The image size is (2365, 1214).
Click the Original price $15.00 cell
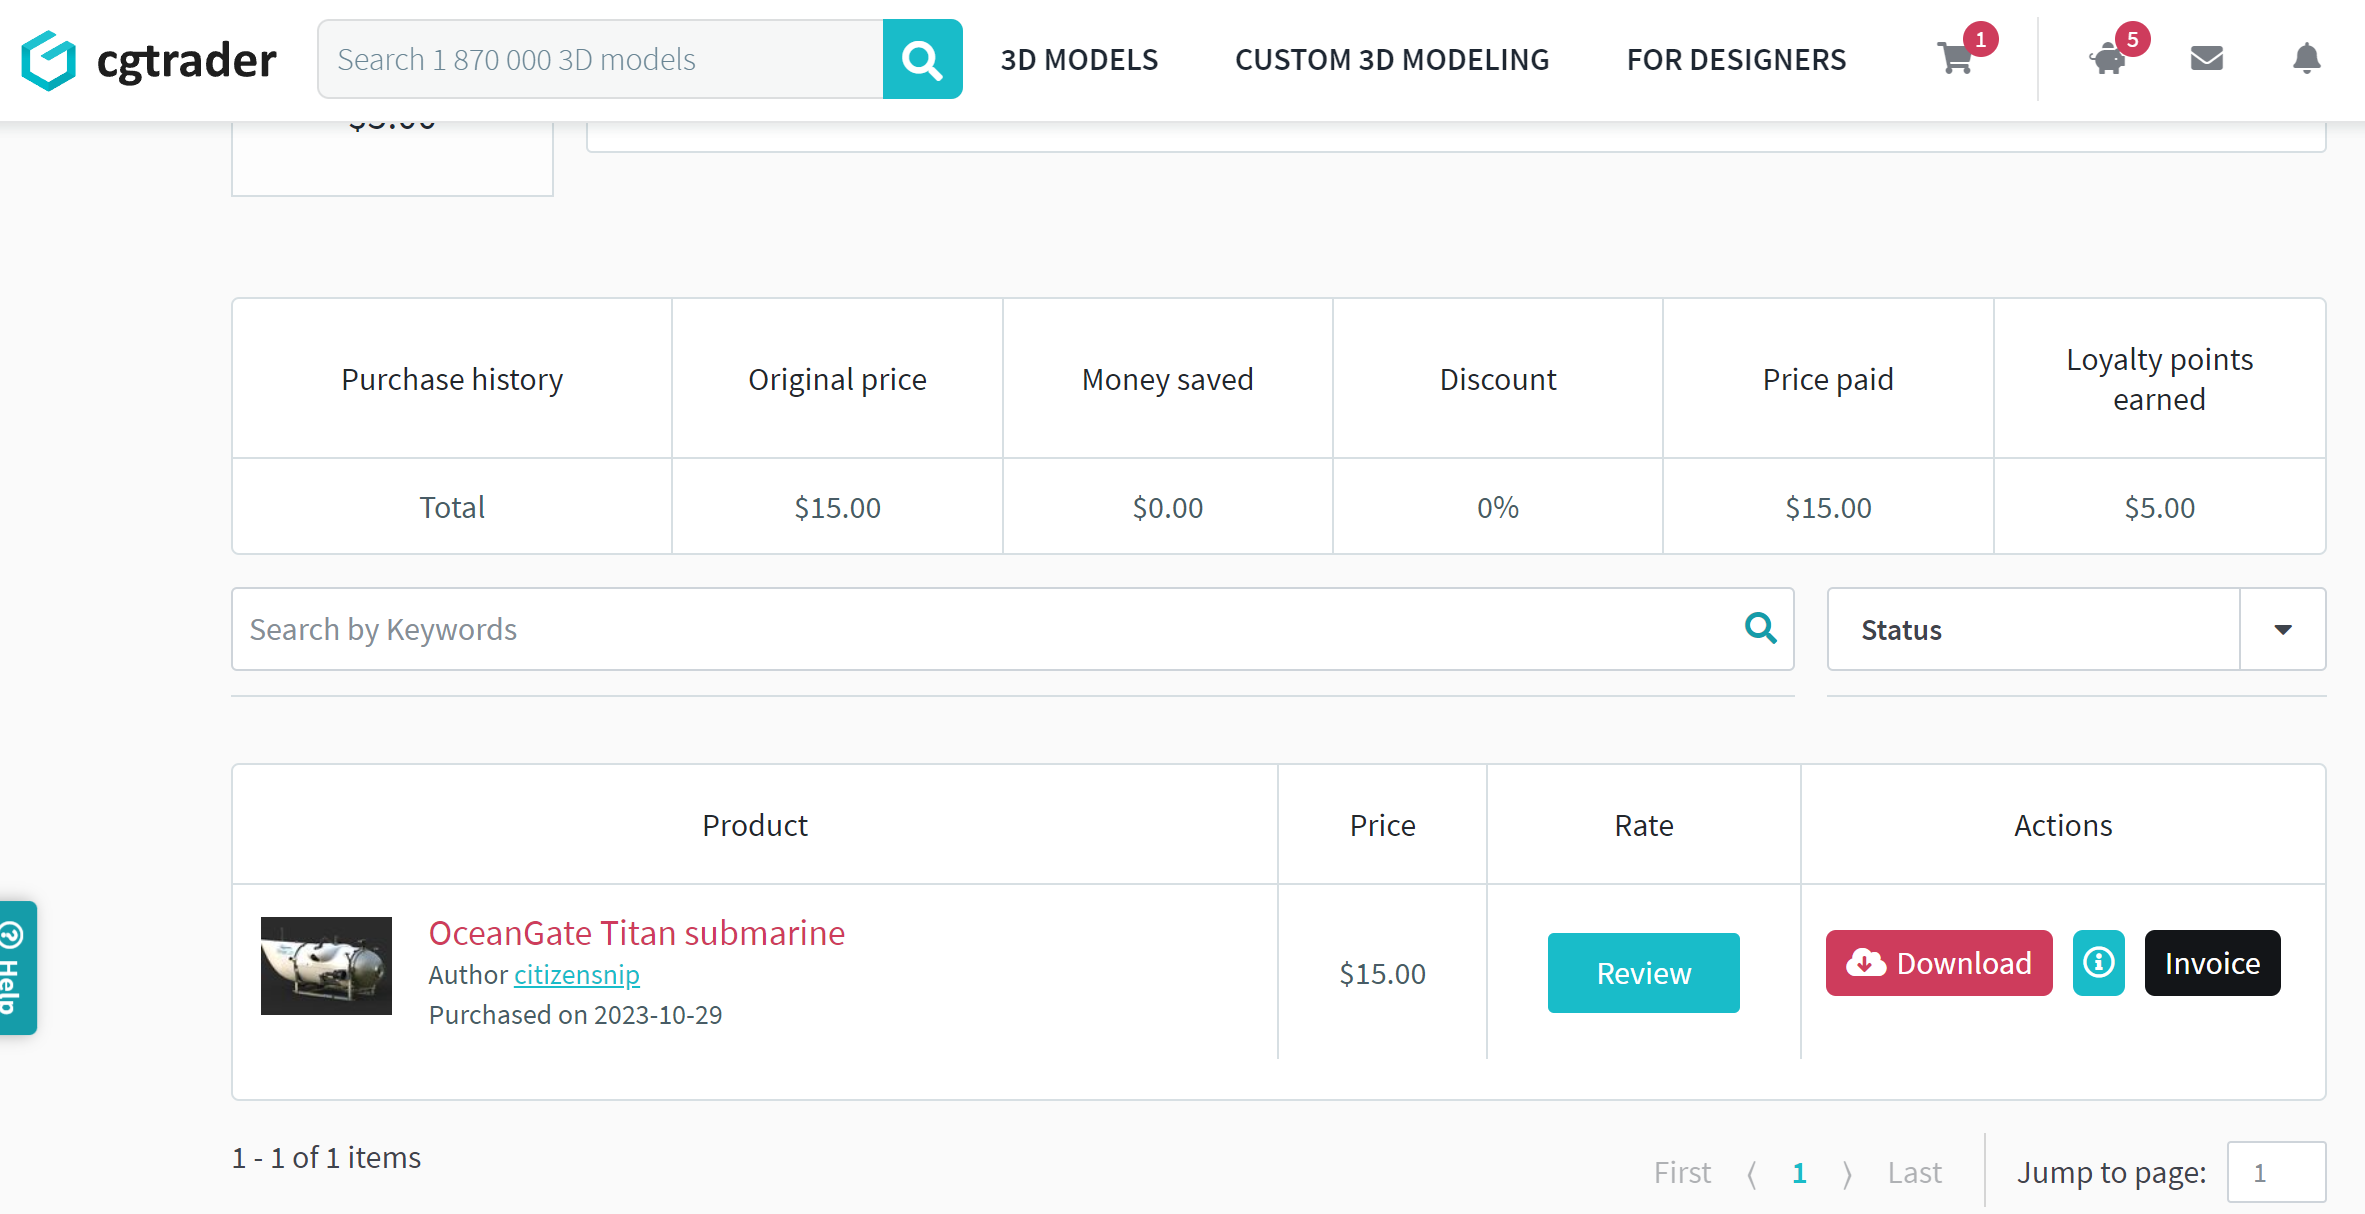[x=837, y=507]
